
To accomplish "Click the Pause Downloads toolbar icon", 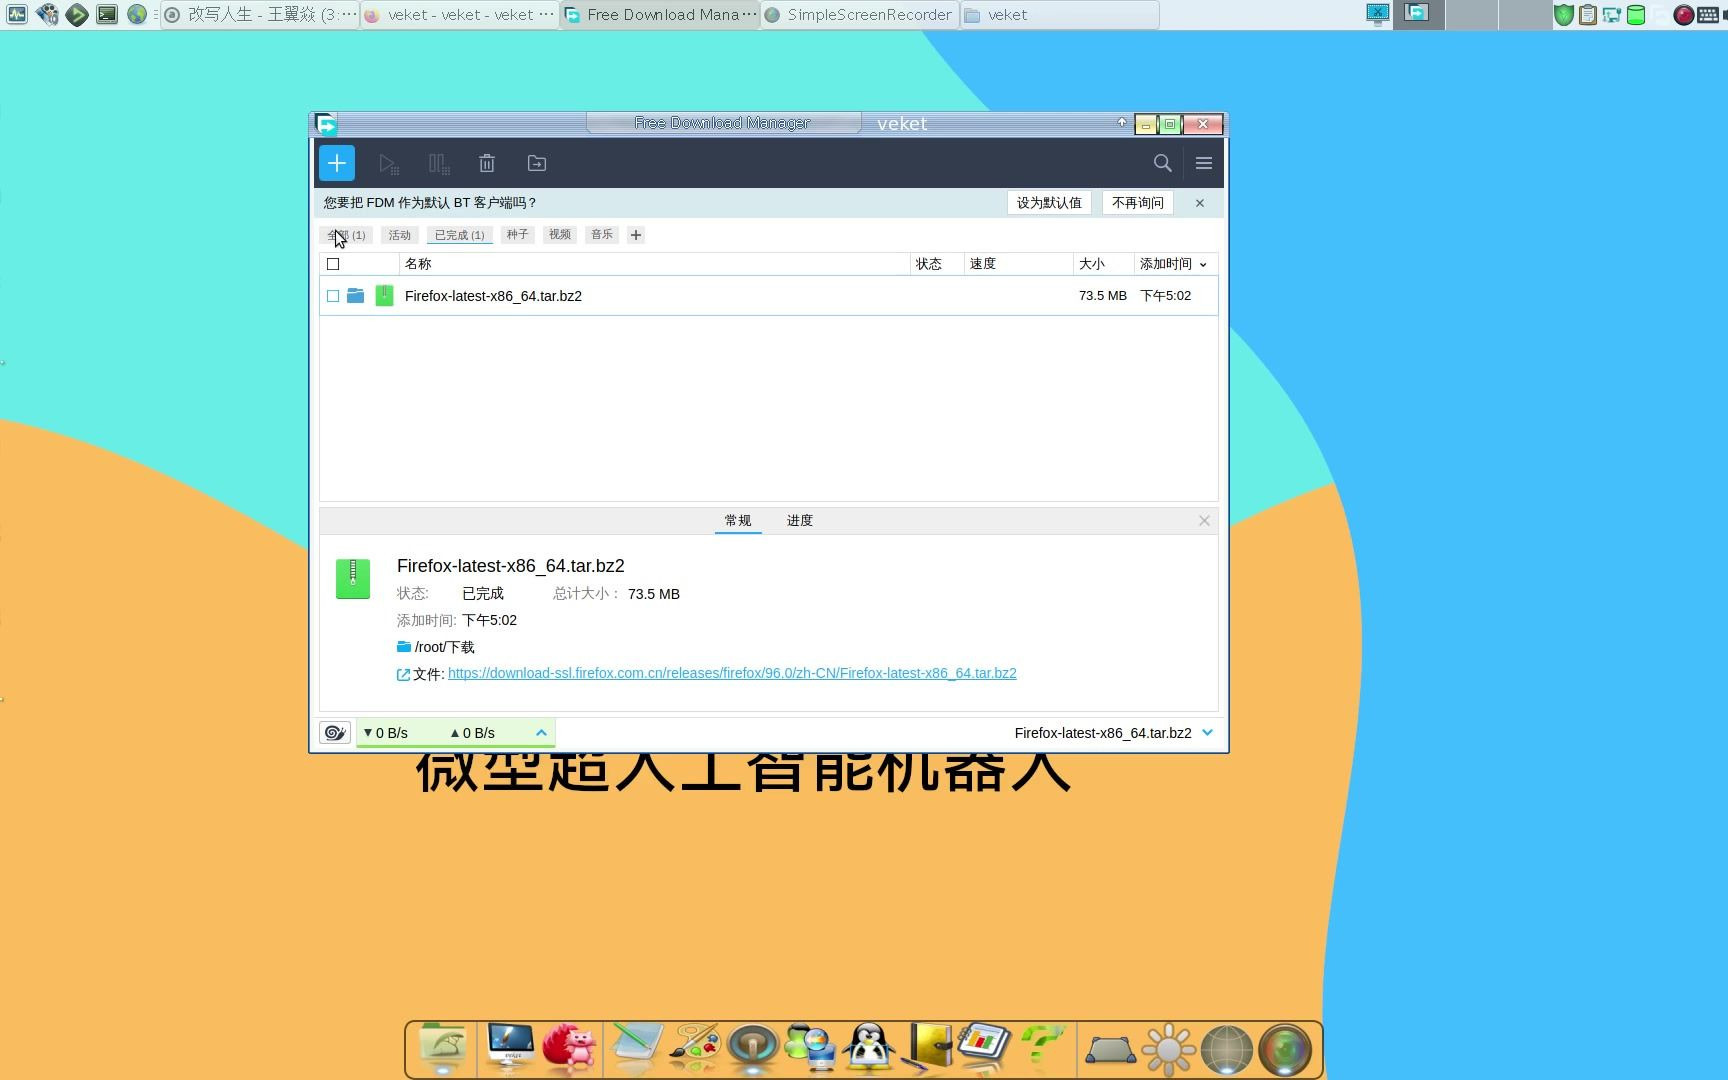I will [x=438, y=162].
